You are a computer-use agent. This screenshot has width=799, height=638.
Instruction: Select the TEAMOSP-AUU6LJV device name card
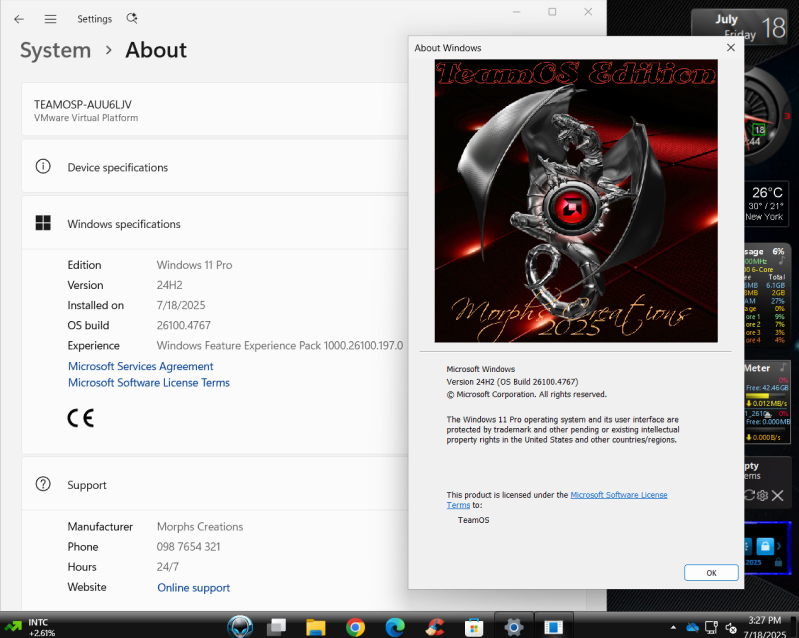(215, 110)
